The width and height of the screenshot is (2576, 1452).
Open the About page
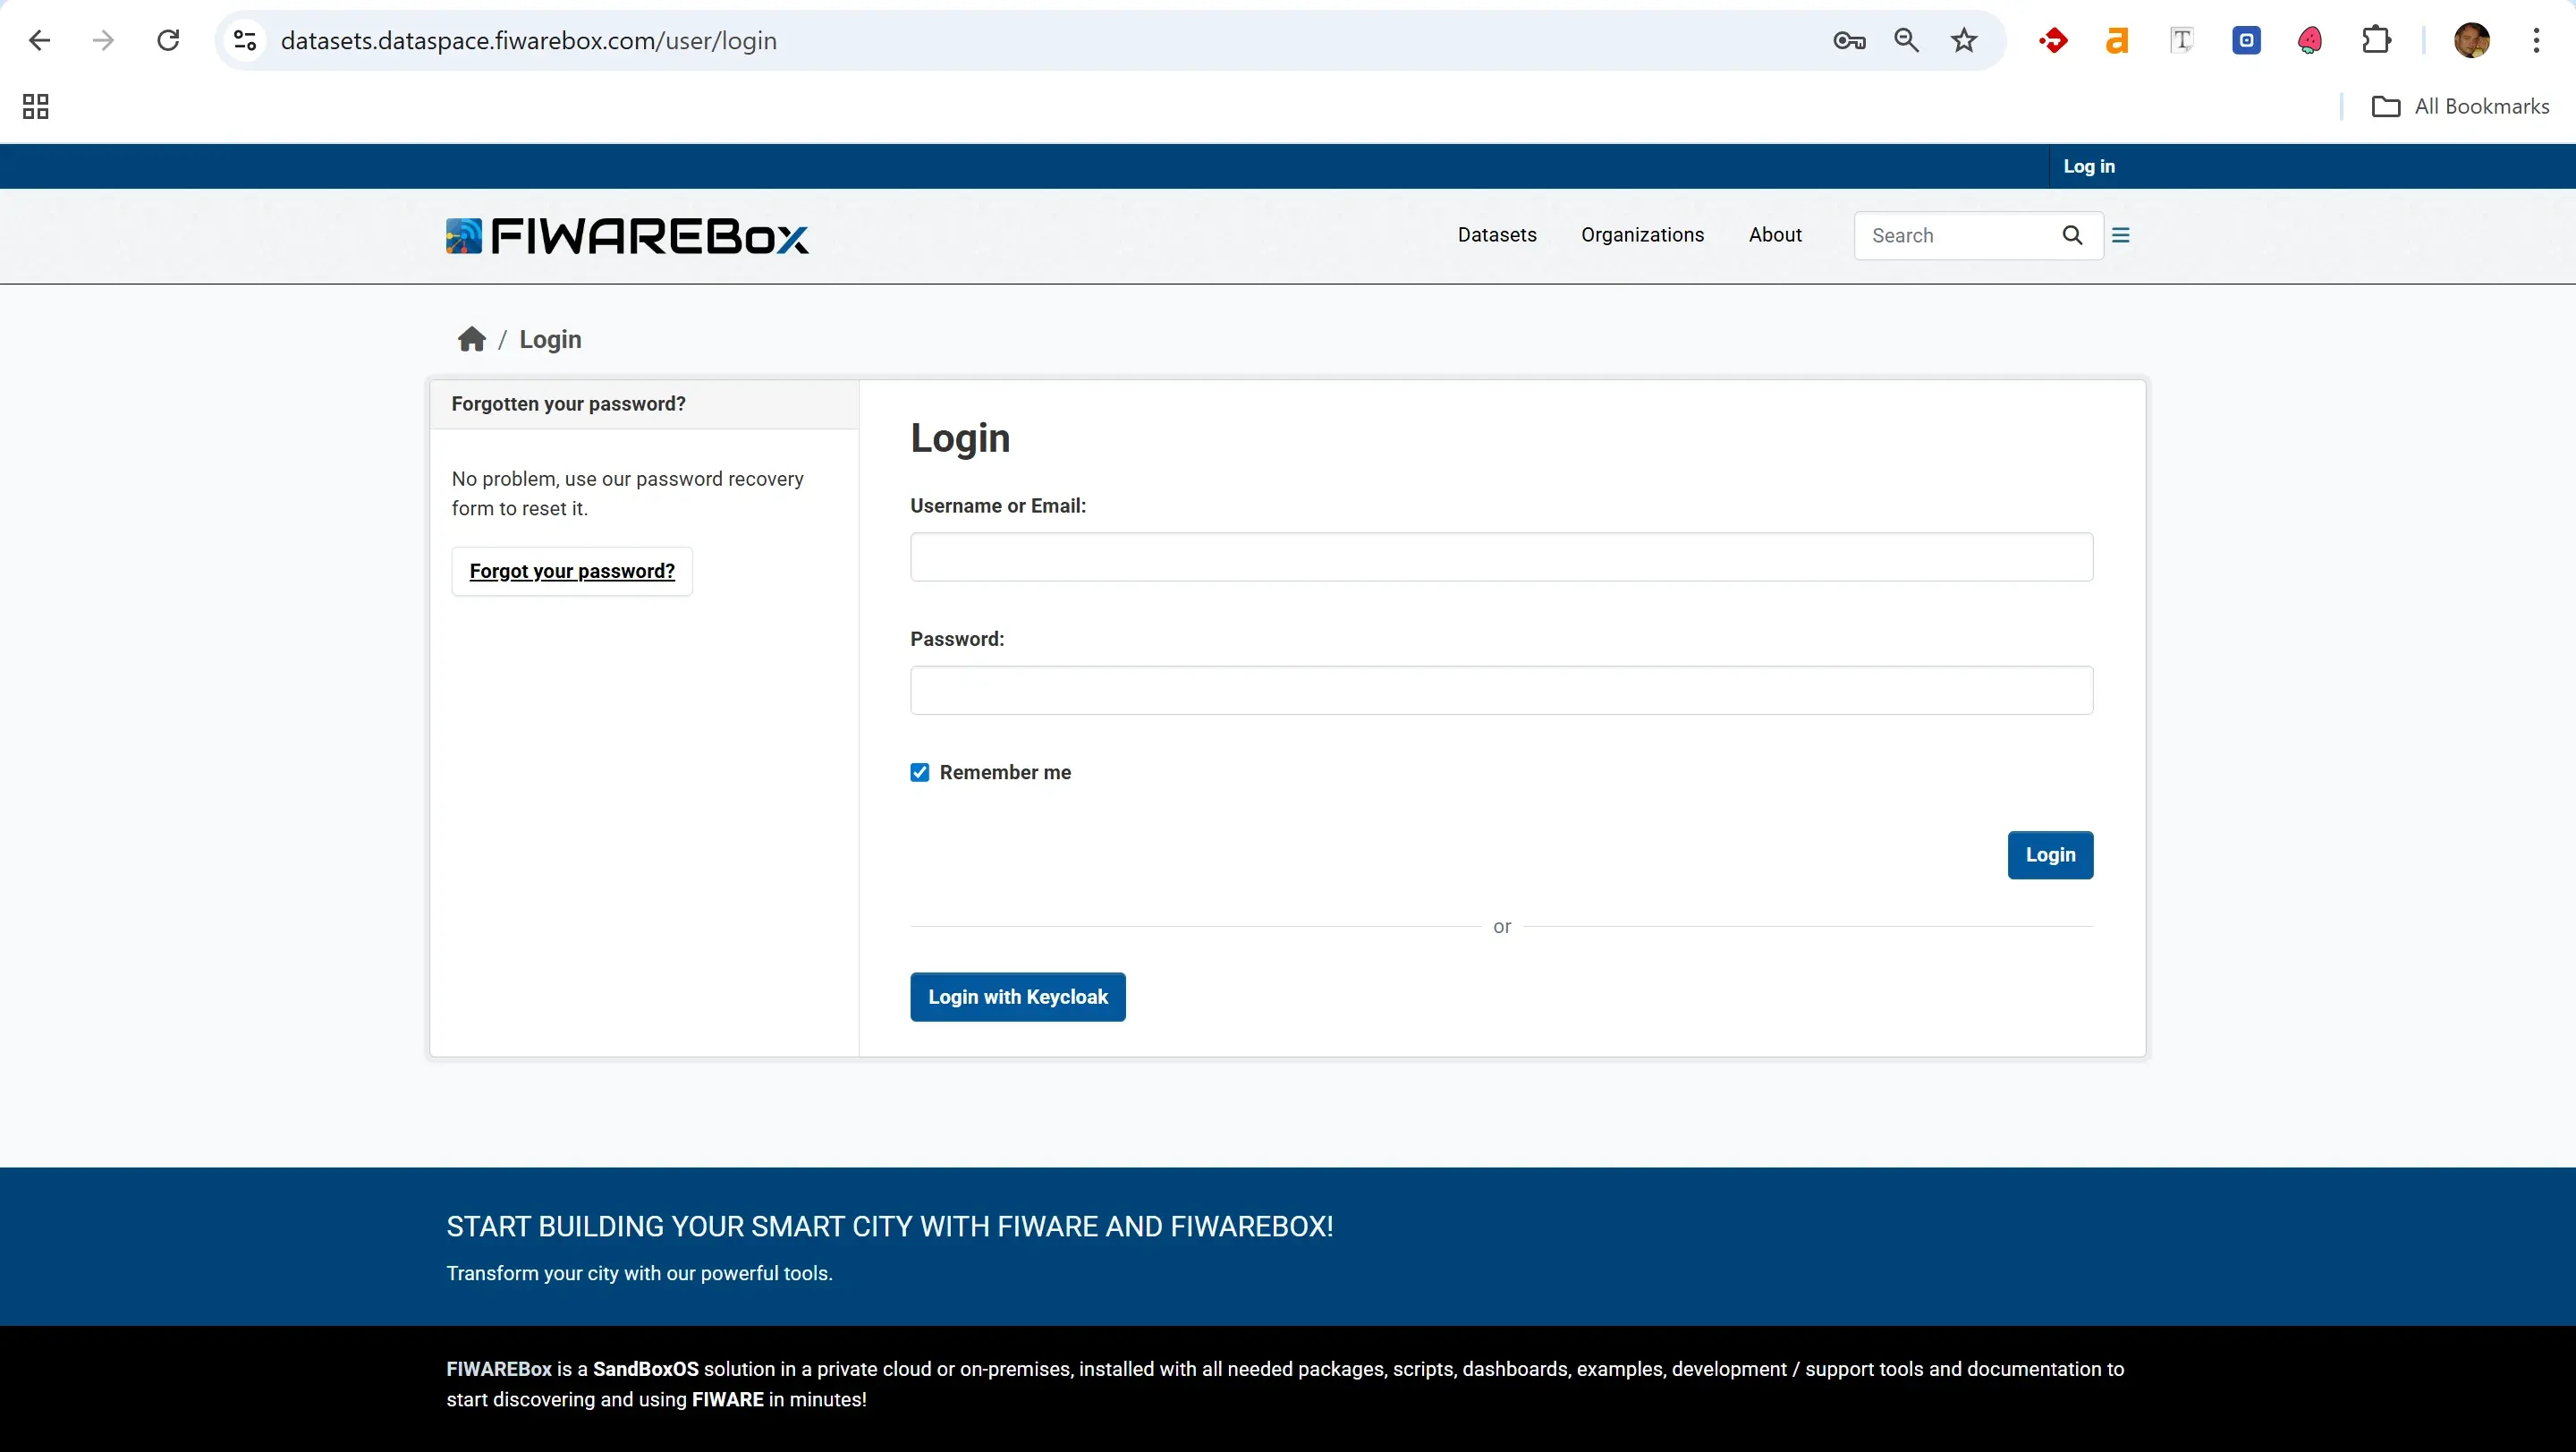[1774, 235]
